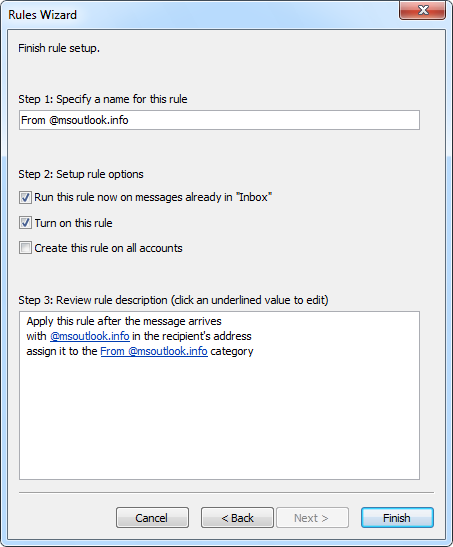Click the 'Step 1: Specify a name' label

(x=103, y=99)
